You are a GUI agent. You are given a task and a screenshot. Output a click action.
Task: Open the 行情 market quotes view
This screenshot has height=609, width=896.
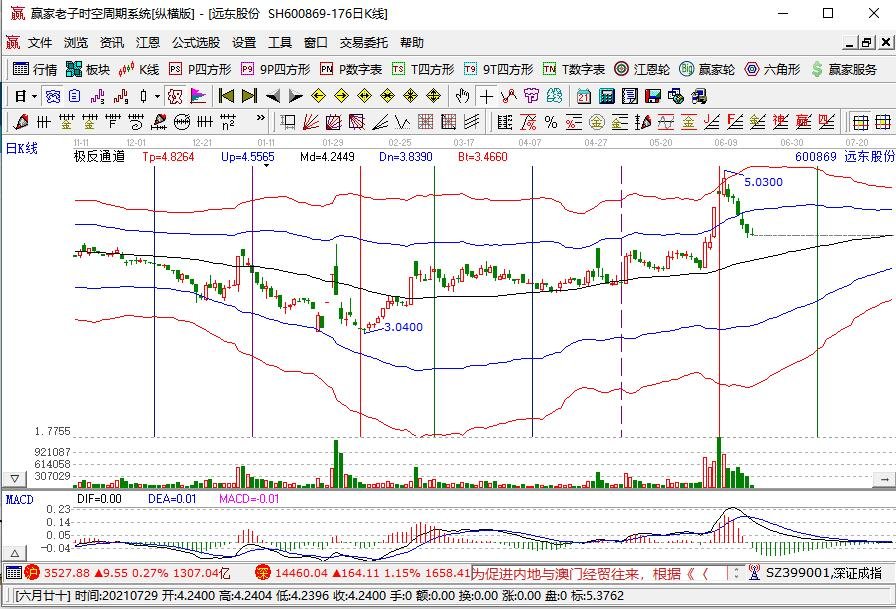(x=35, y=69)
